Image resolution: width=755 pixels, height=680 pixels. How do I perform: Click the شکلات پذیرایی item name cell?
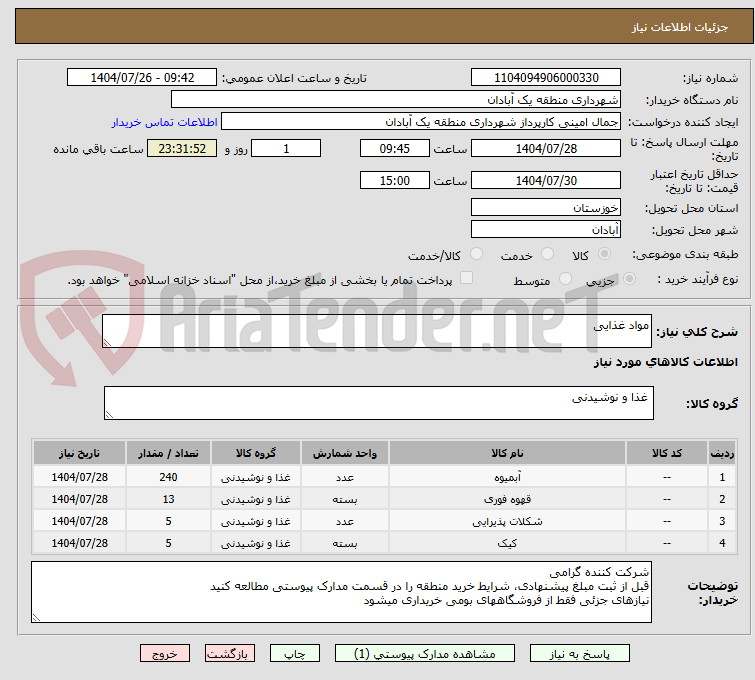[x=507, y=521]
